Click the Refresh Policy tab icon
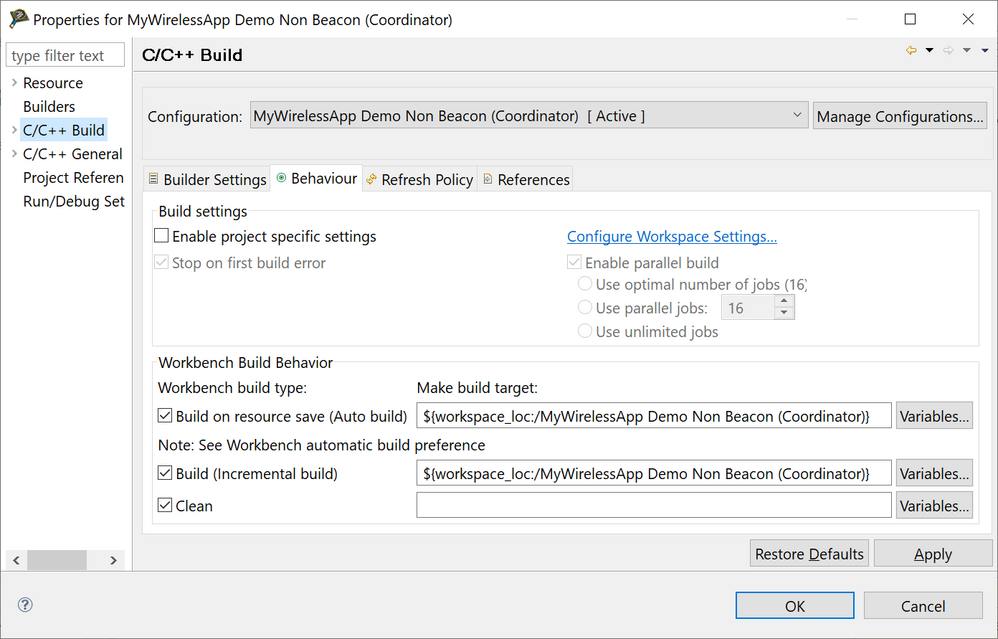The height and width of the screenshot is (639, 998). coord(372,180)
